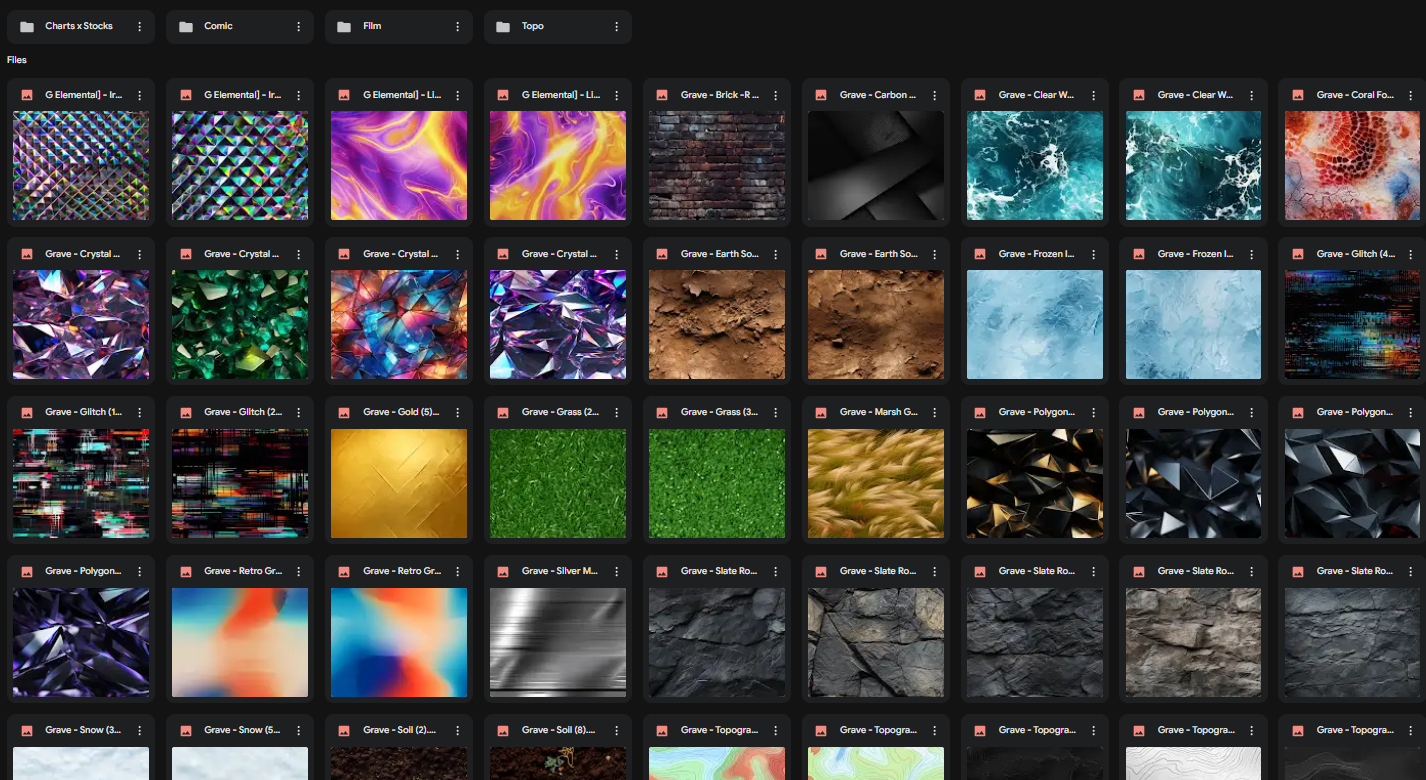Open more actions for Grave - Silver M file
1426x780 pixels.
pos(616,571)
